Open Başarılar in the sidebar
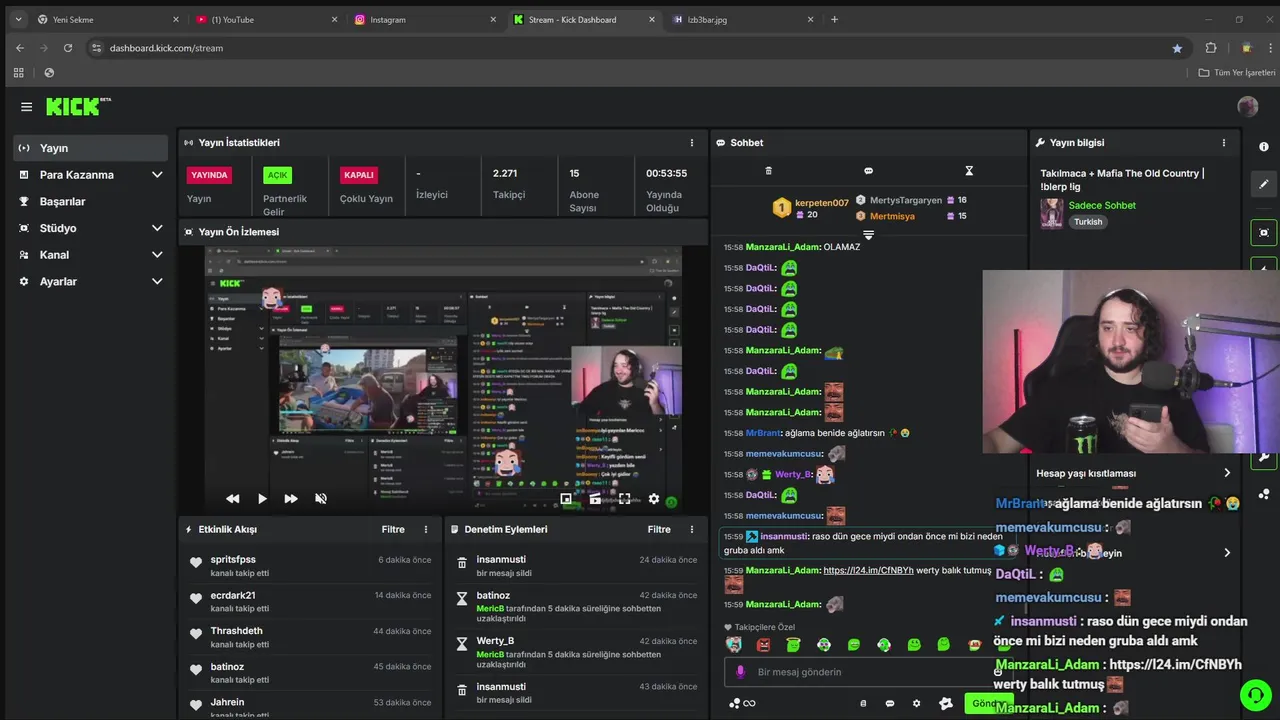Screen dimensions: 1280x720 (92, 201)
